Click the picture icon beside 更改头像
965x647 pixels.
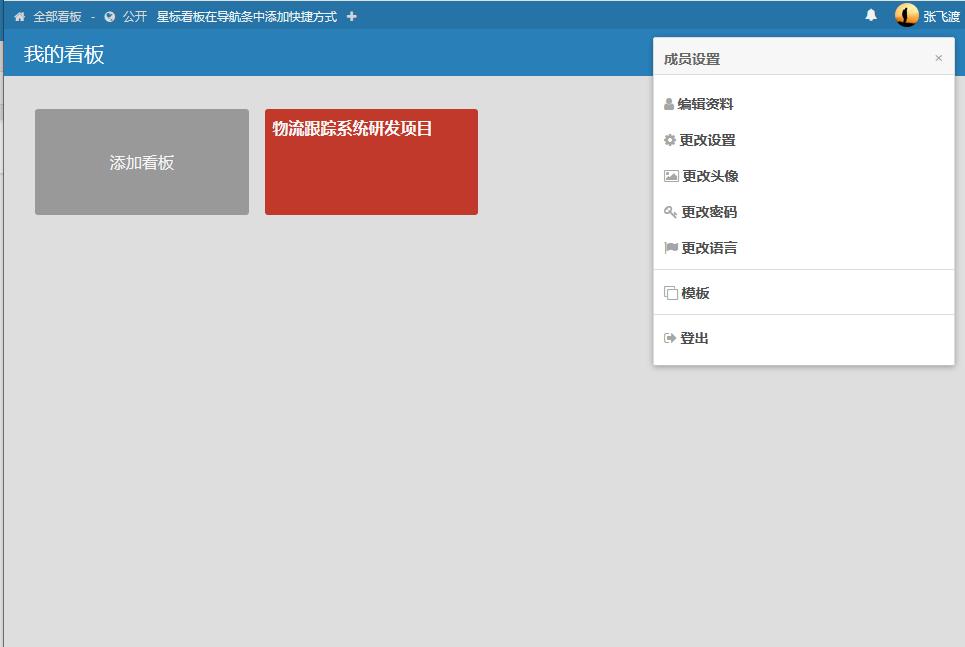coord(671,176)
